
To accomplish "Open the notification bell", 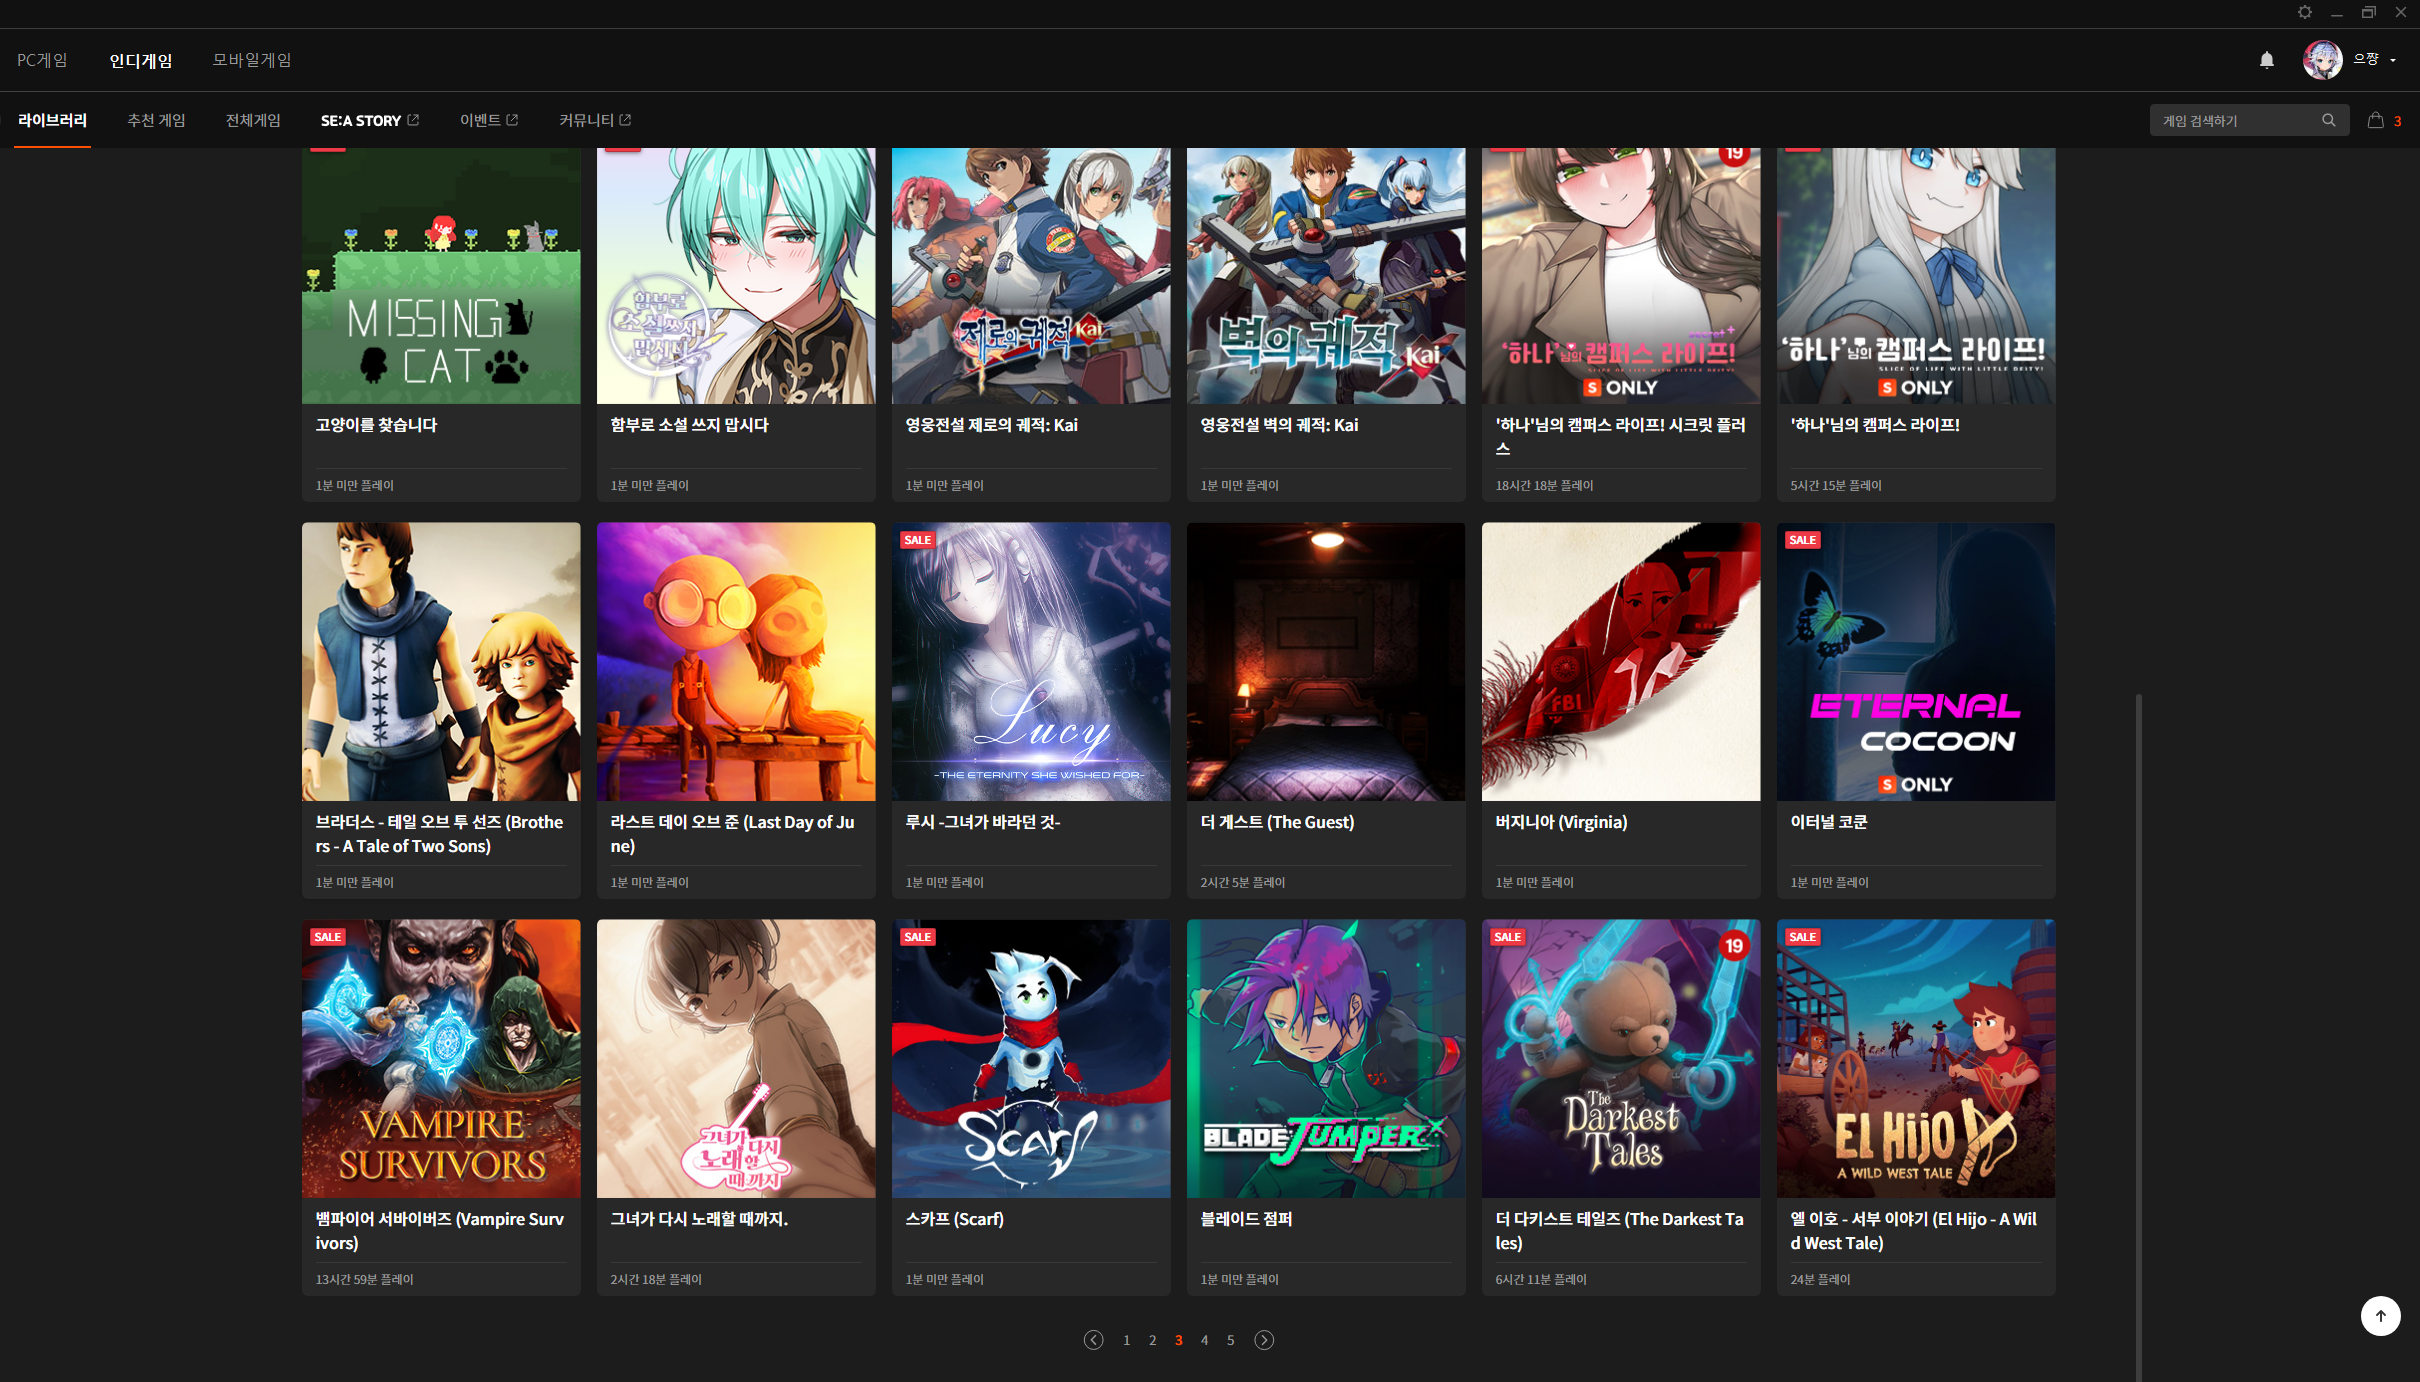I will point(2266,60).
